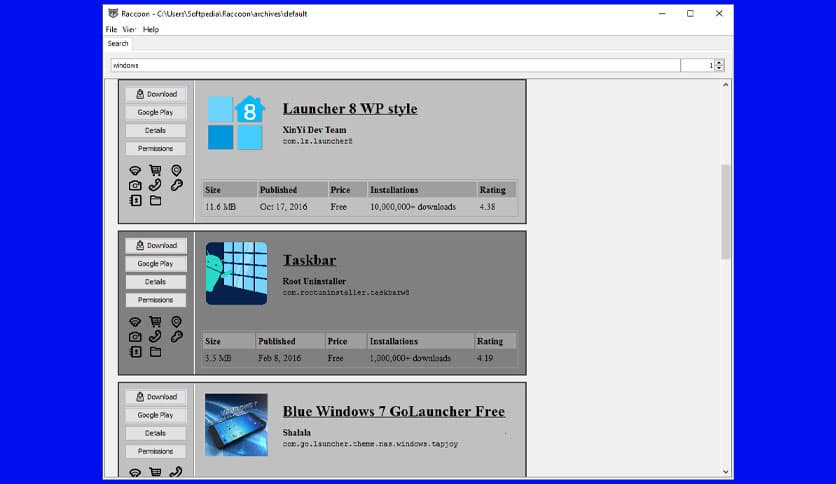Click scrollbar down arrow
The width and height of the screenshot is (836, 484).
point(725,472)
